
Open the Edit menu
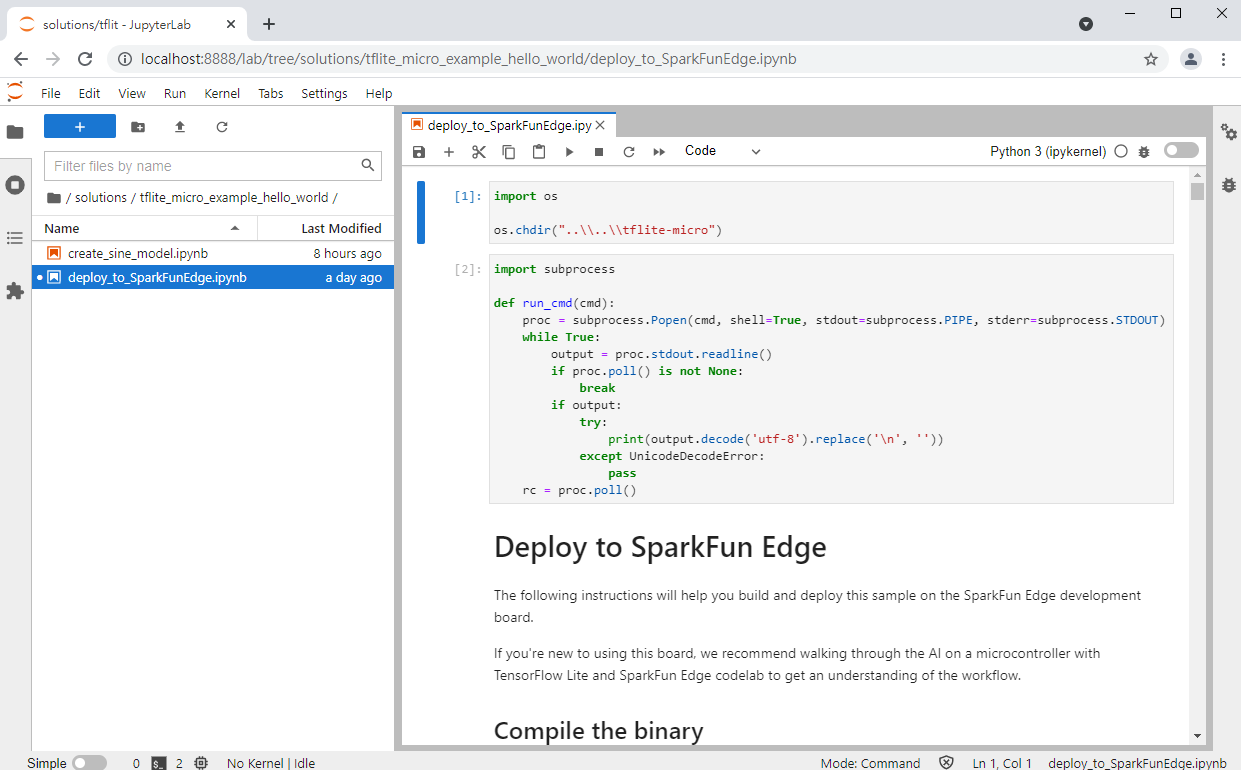point(90,93)
